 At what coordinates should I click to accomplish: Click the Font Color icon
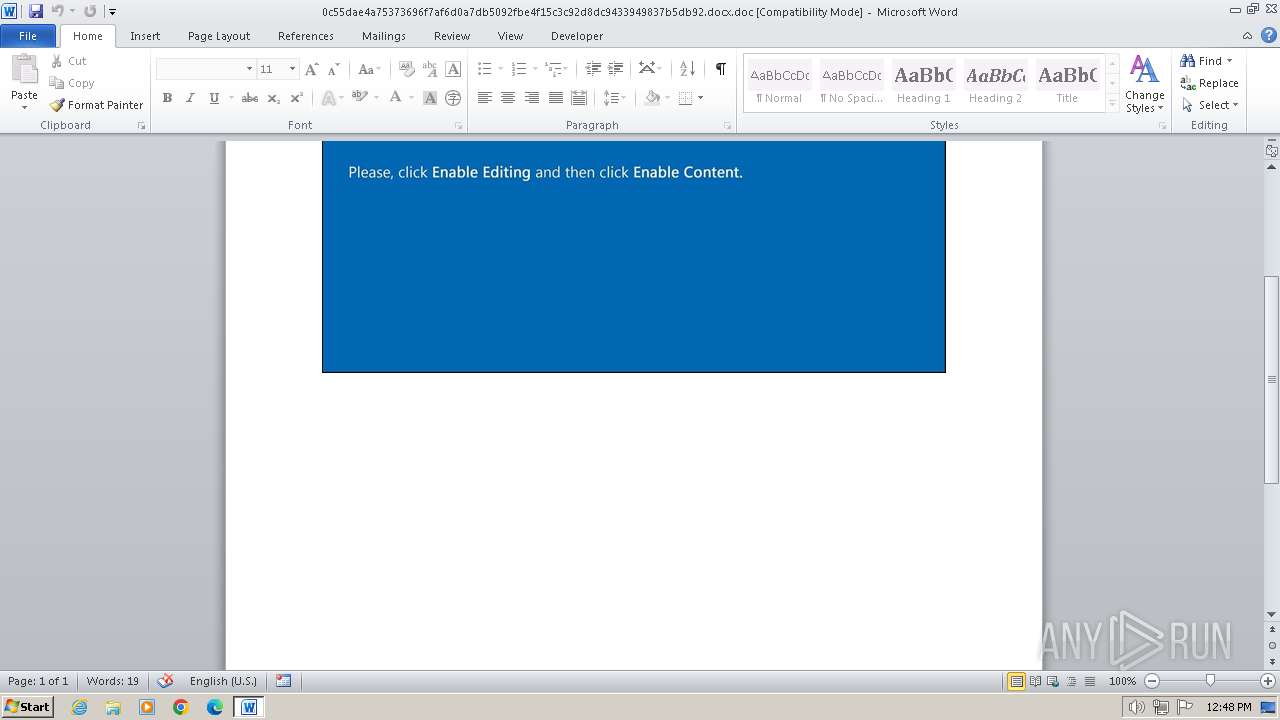coord(396,98)
